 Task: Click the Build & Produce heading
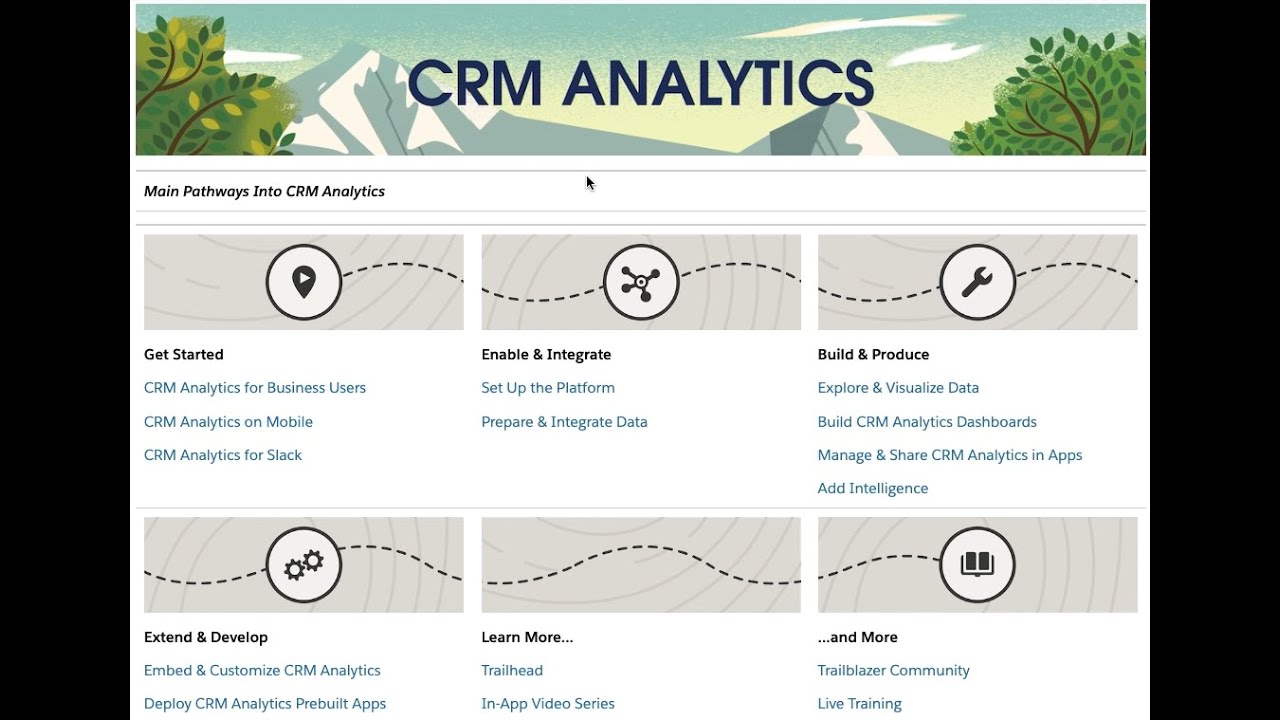pyautogui.click(x=873, y=355)
